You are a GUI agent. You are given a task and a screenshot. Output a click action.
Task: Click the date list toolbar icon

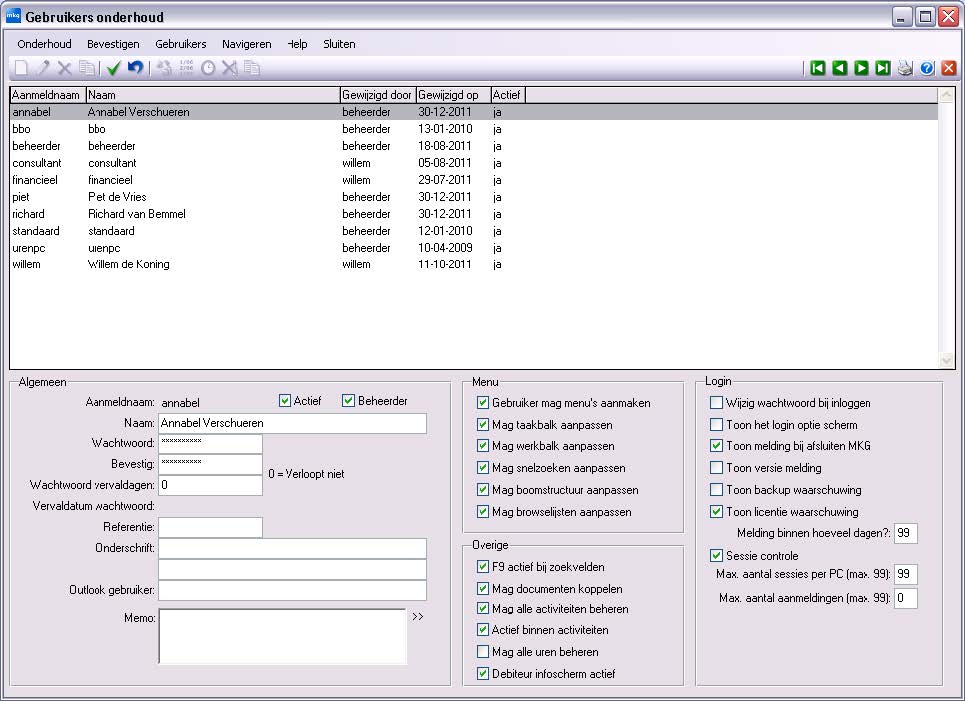(186, 68)
